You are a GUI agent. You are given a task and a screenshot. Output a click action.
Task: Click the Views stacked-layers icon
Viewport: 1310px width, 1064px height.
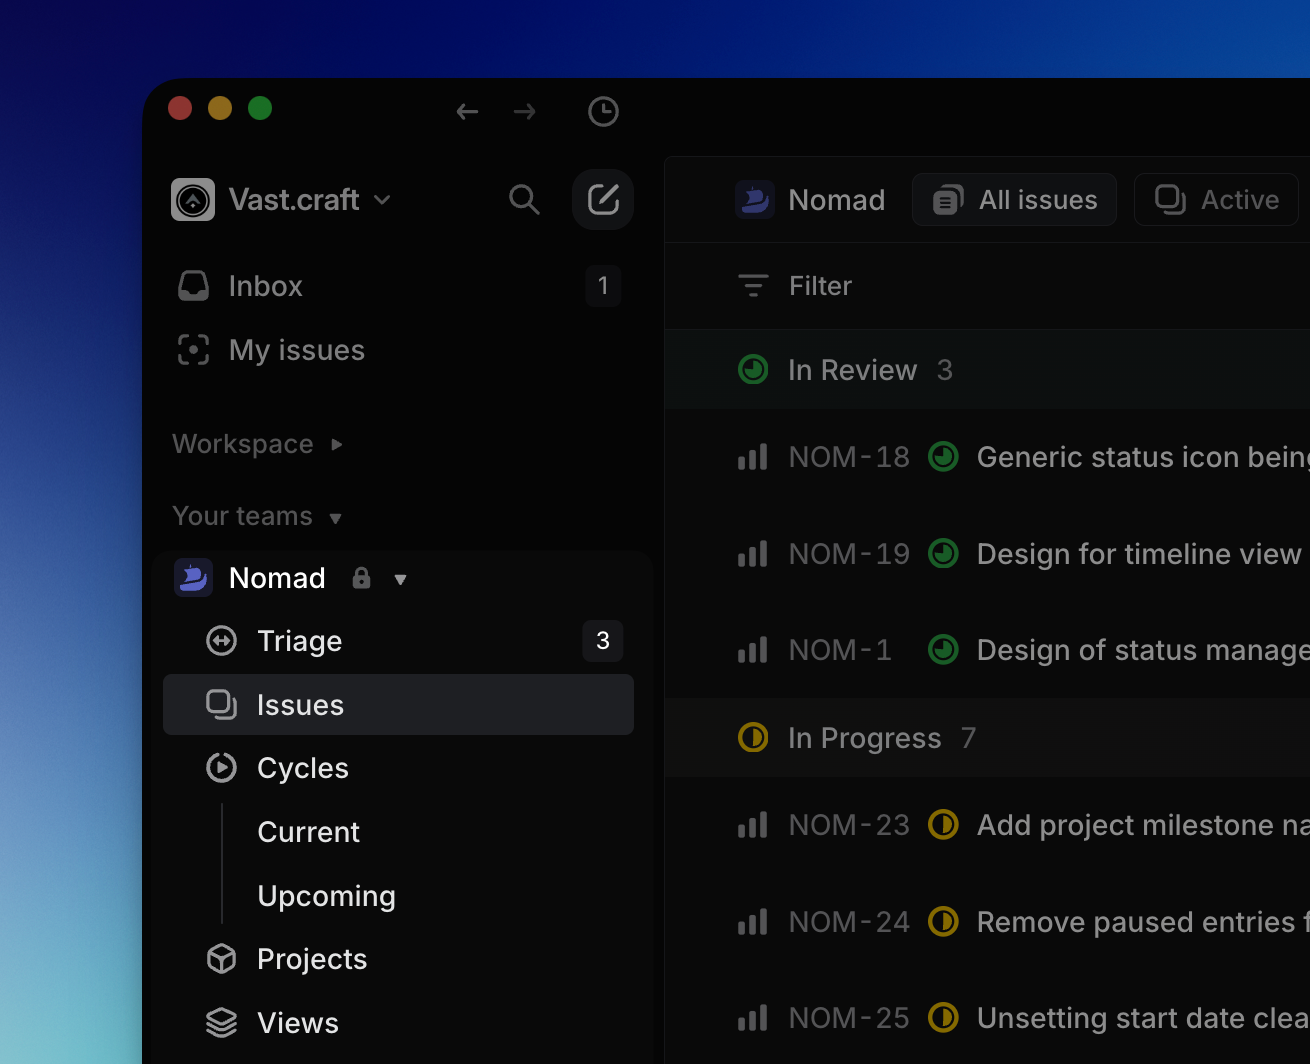(x=221, y=1022)
